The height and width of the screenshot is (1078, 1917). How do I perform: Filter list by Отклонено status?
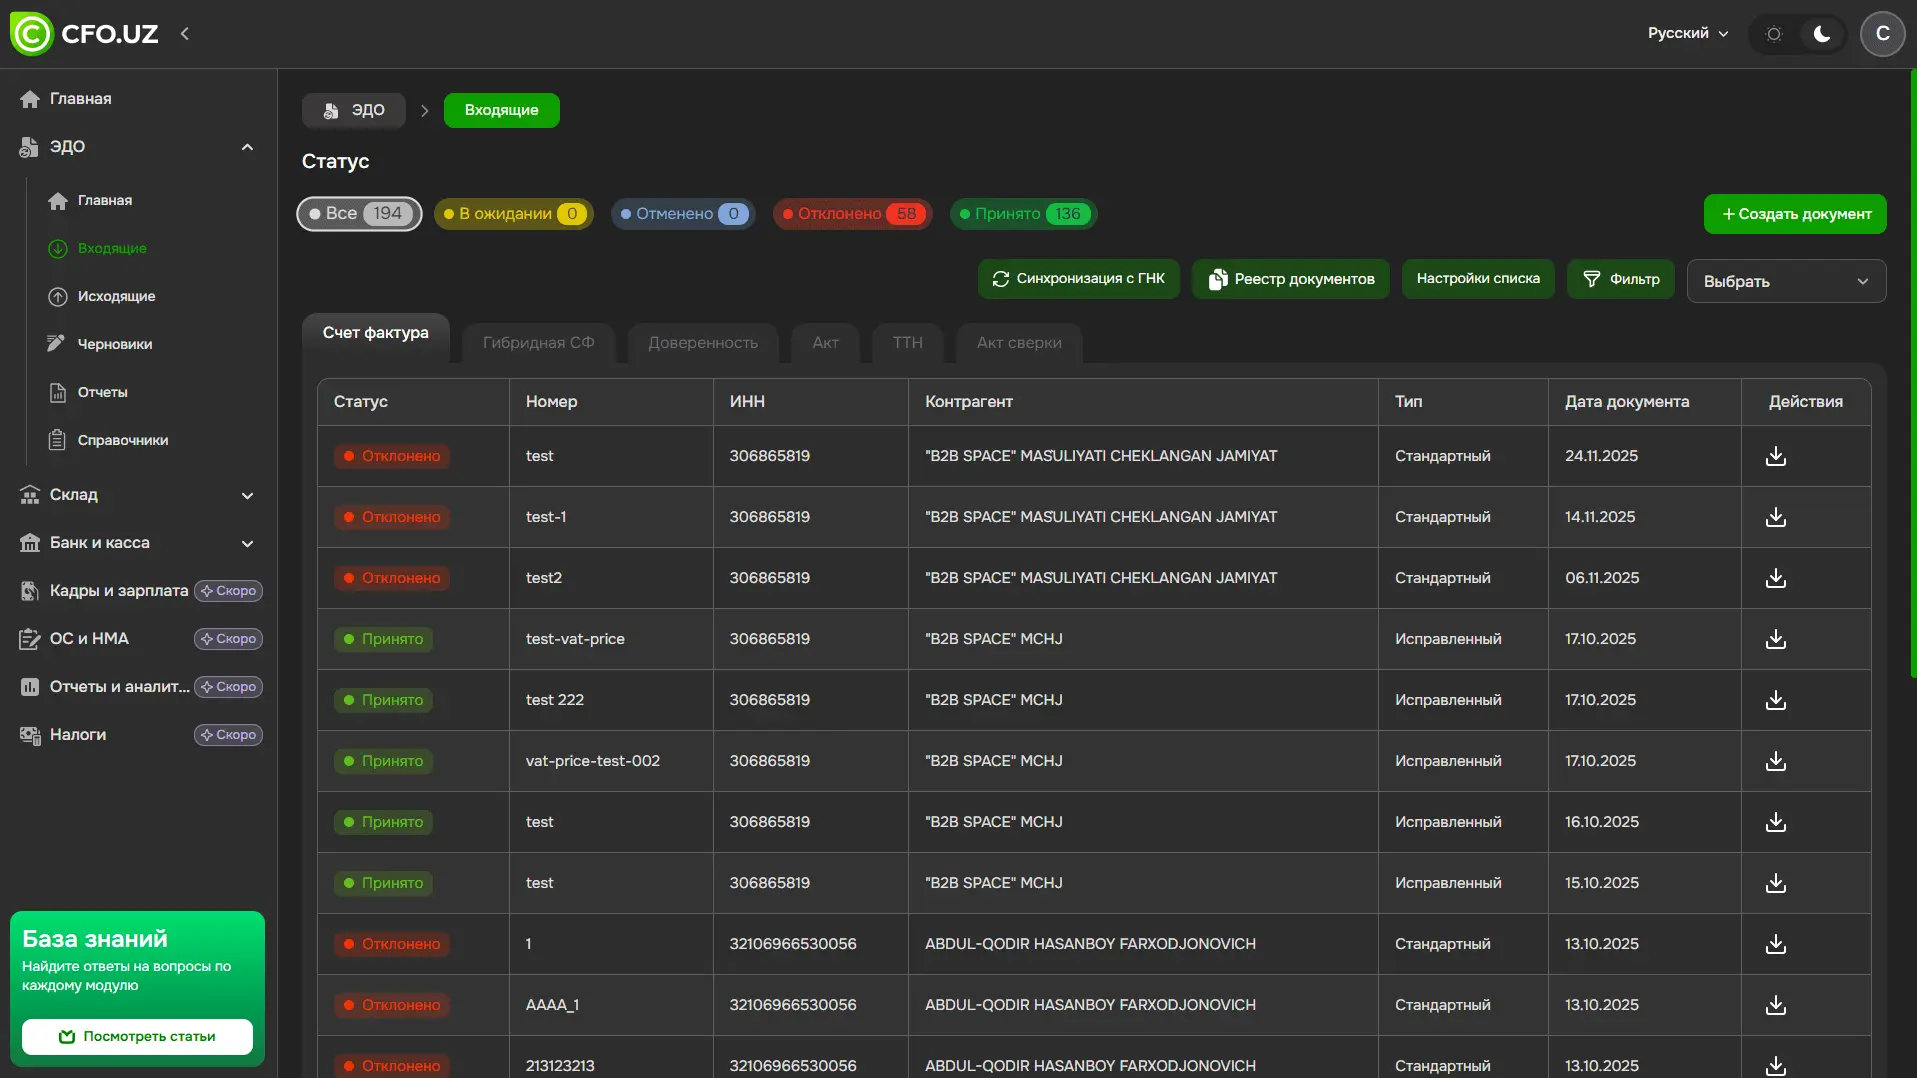851,213
